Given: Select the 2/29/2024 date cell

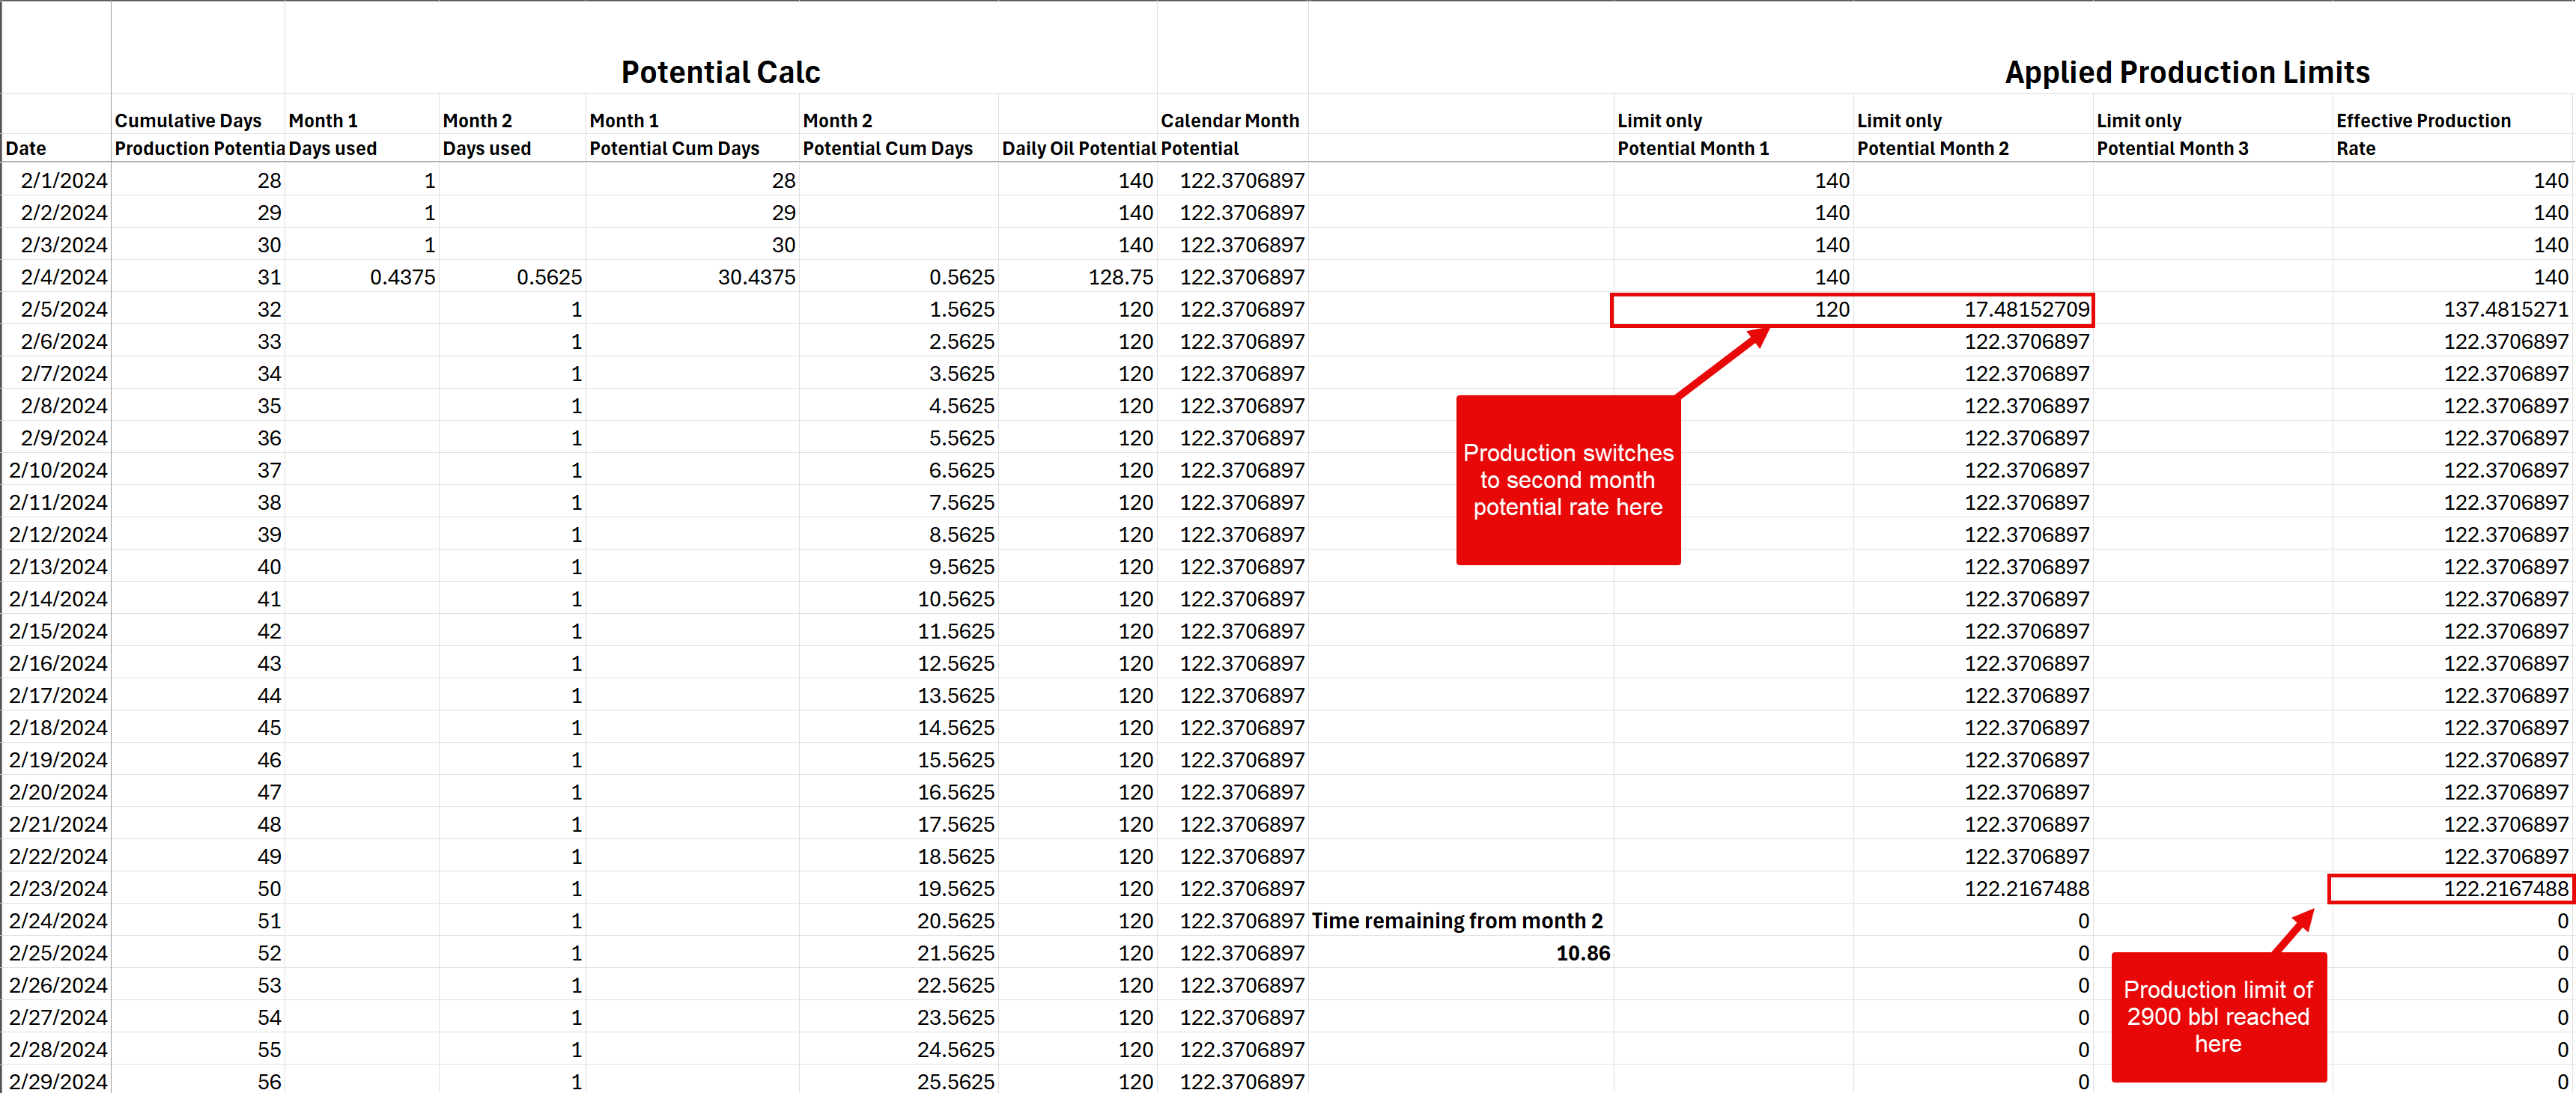Looking at the screenshot, I should [58, 1081].
